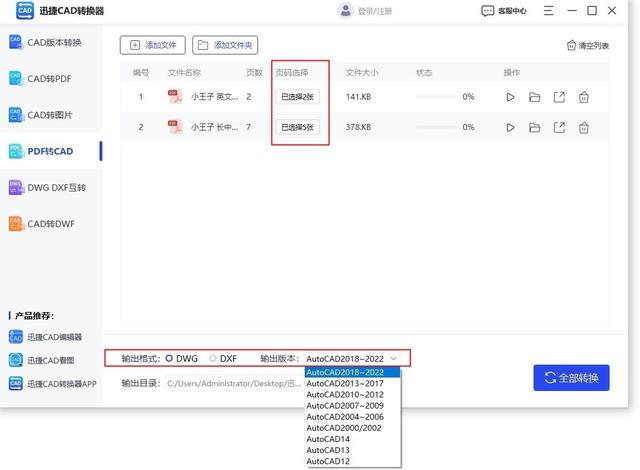Open page selection 已选择5张 for file 2
Viewport: 640px width, 470px height.
[x=298, y=127]
